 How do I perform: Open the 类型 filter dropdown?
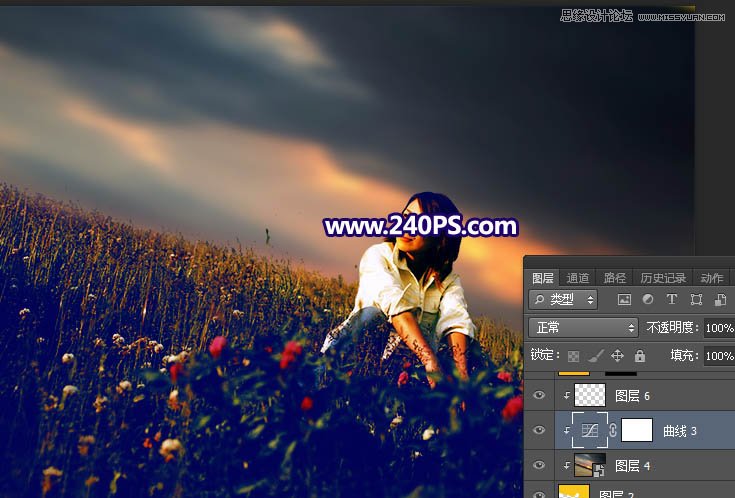coord(563,299)
